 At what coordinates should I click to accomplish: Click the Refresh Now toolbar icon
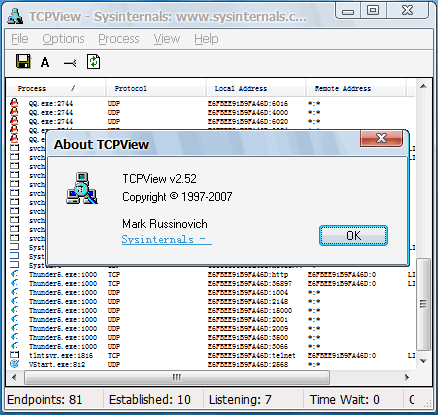[x=93, y=62]
